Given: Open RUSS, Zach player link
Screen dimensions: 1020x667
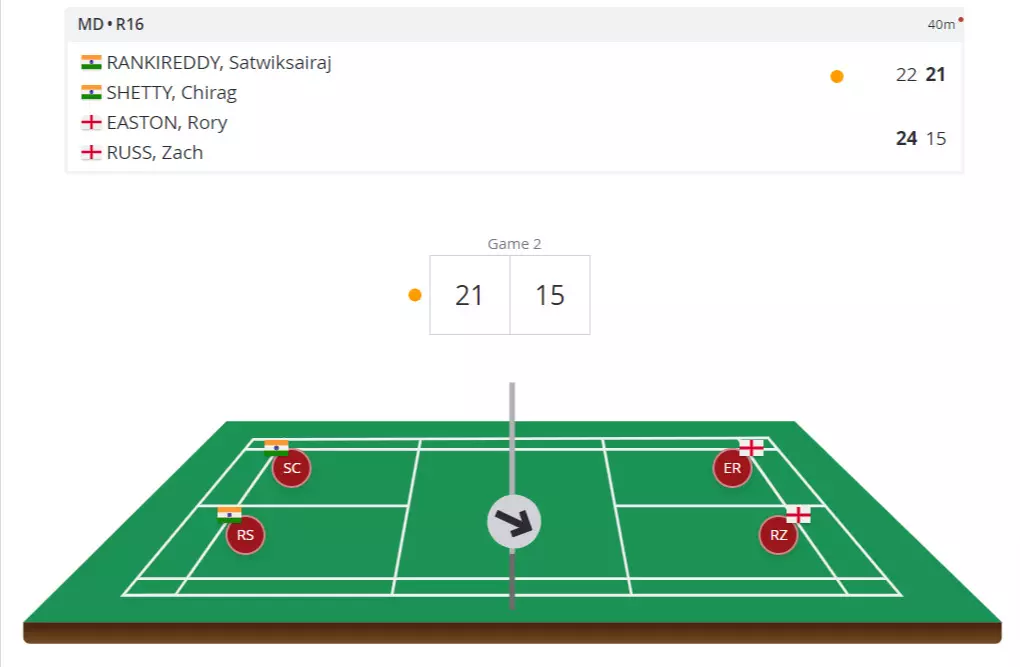Looking at the screenshot, I should (x=154, y=153).
